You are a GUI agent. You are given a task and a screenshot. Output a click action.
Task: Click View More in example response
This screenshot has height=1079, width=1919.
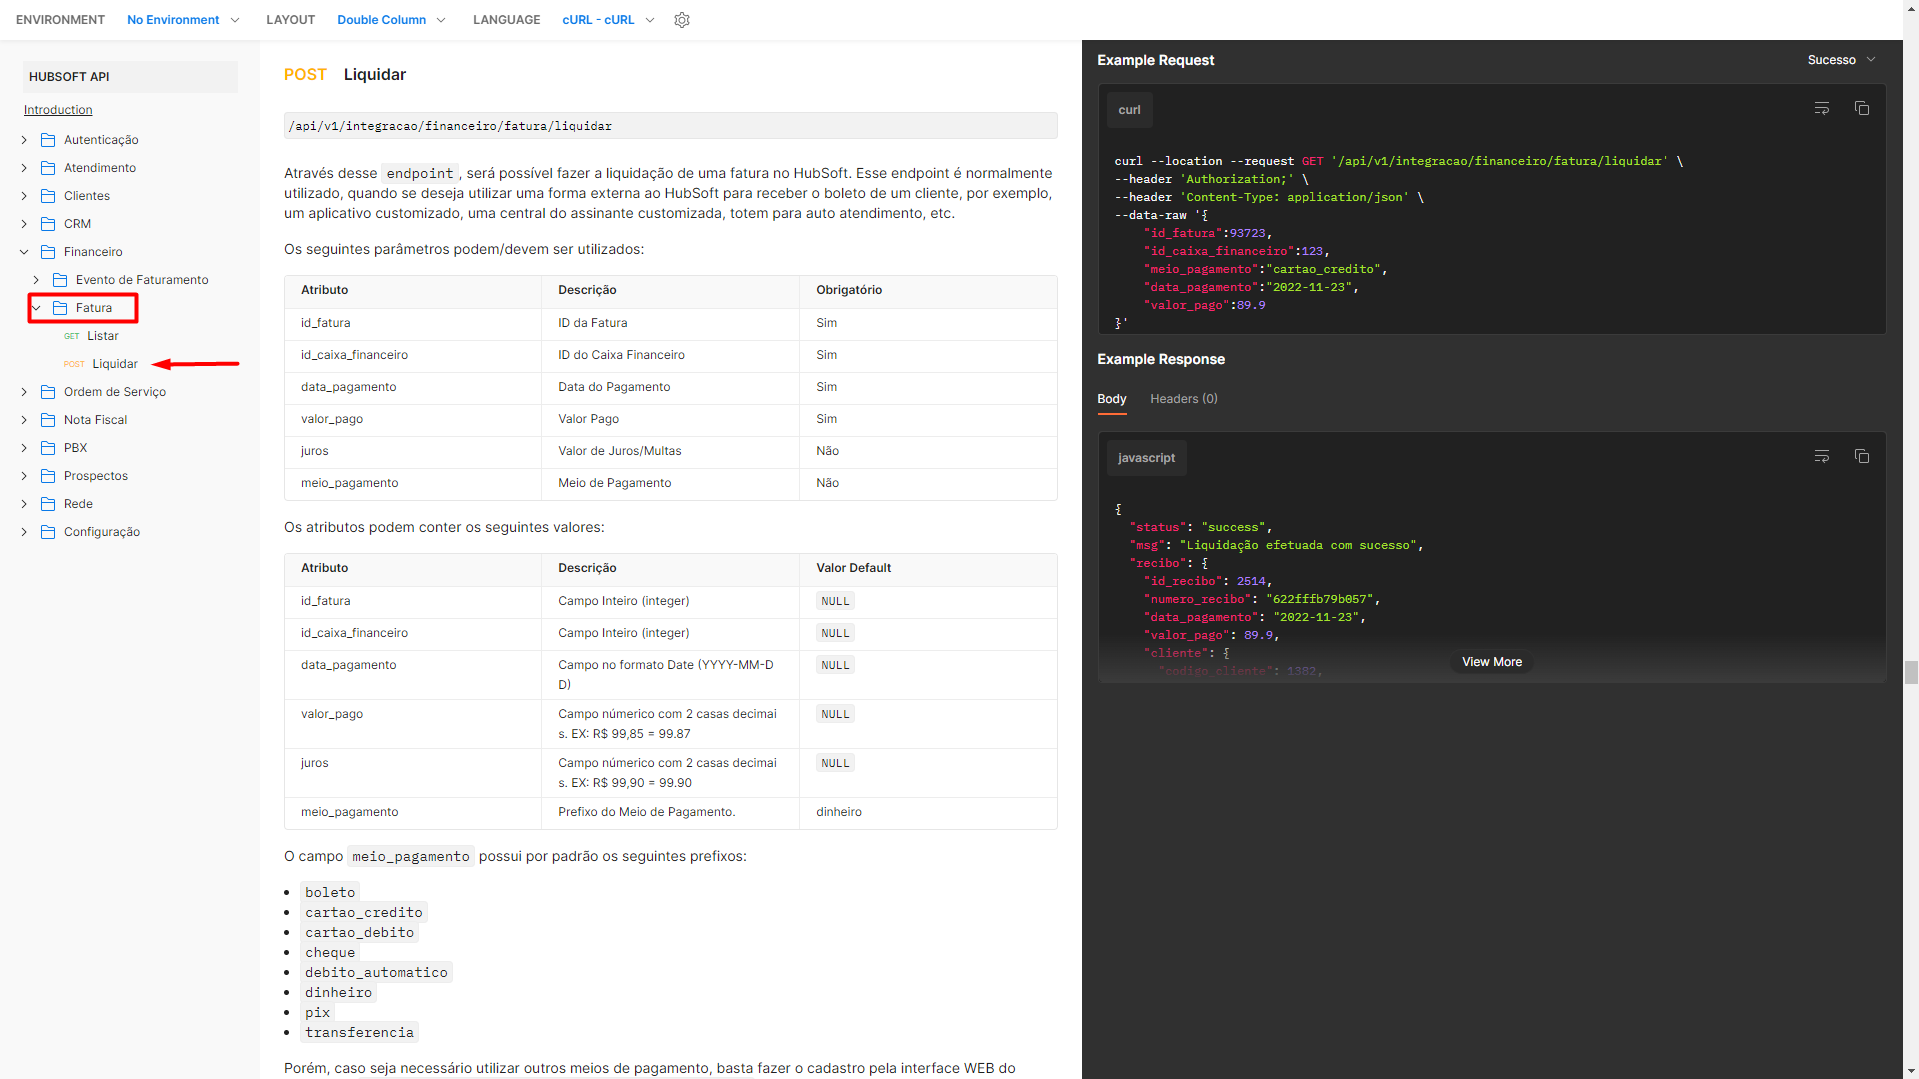click(x=1492, y=662)
